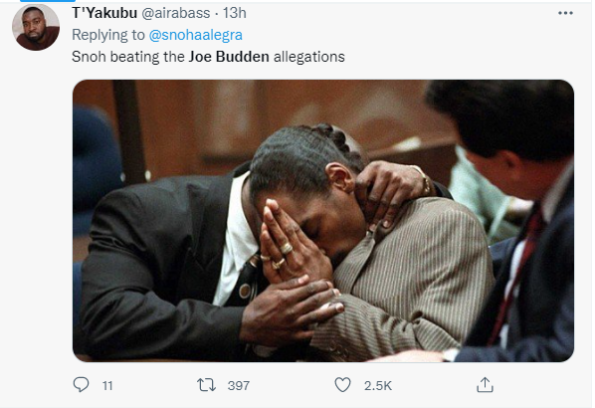Open the 13h timestamp permalink

pyautogui.click(x=235, y=13)
